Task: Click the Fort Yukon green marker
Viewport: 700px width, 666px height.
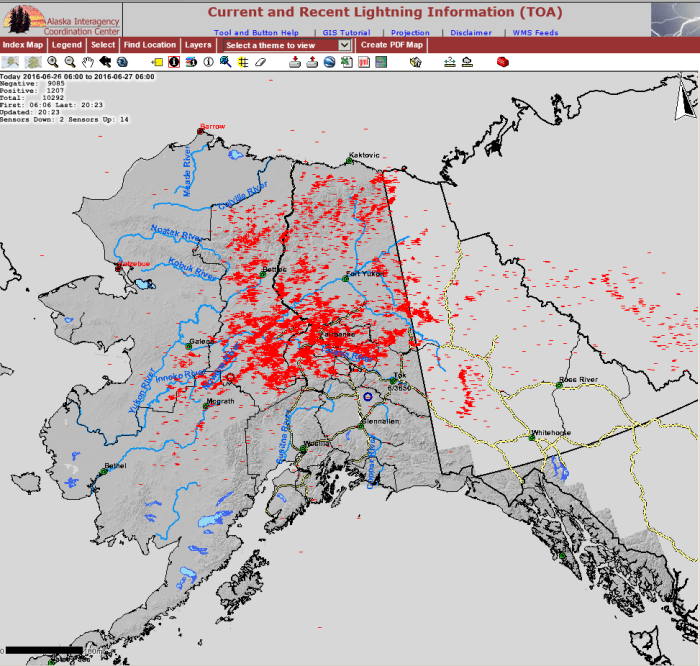Action: pyautogui.click(x=345, y=279)
